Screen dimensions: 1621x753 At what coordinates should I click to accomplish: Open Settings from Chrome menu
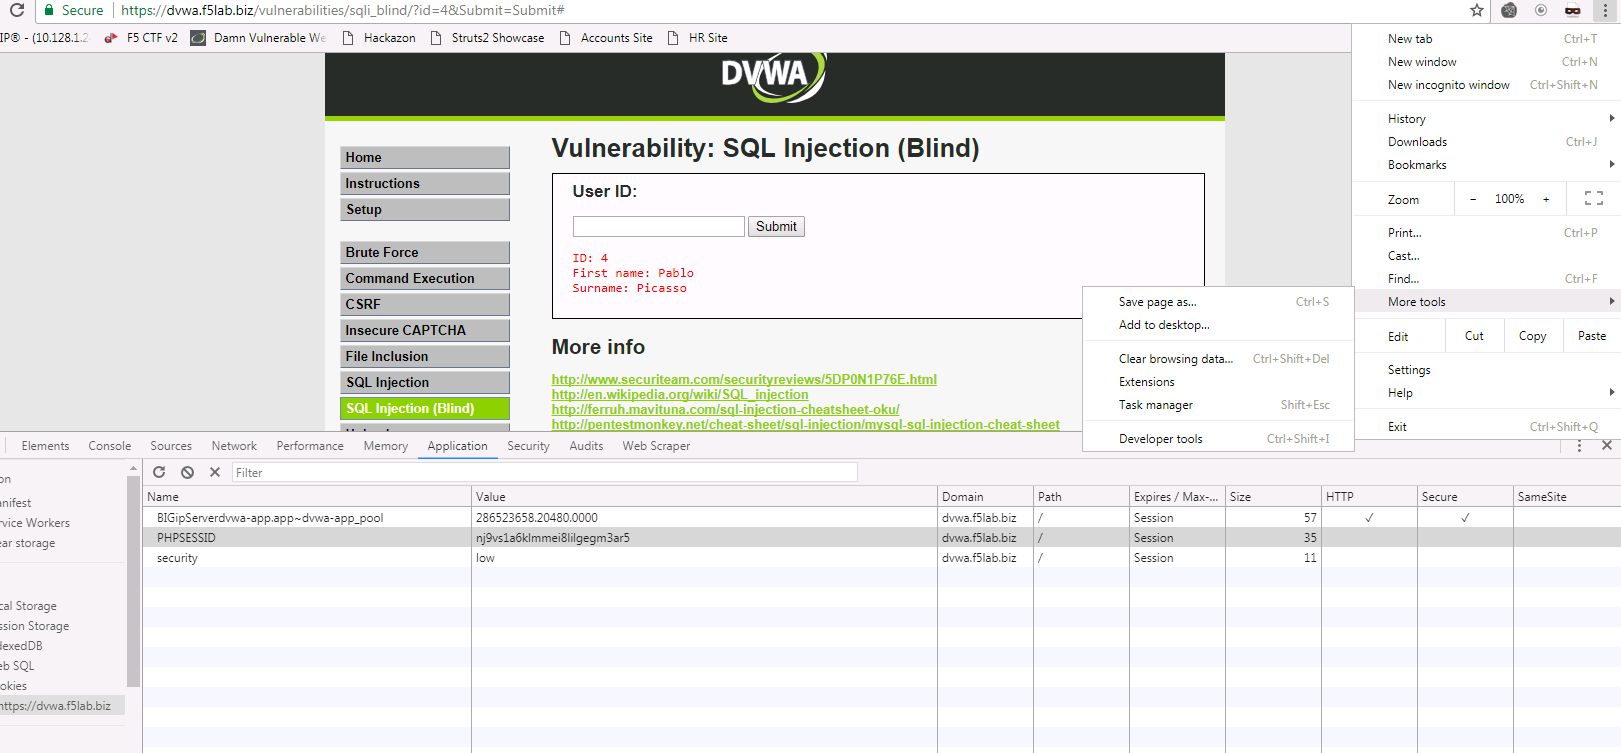1486,370
